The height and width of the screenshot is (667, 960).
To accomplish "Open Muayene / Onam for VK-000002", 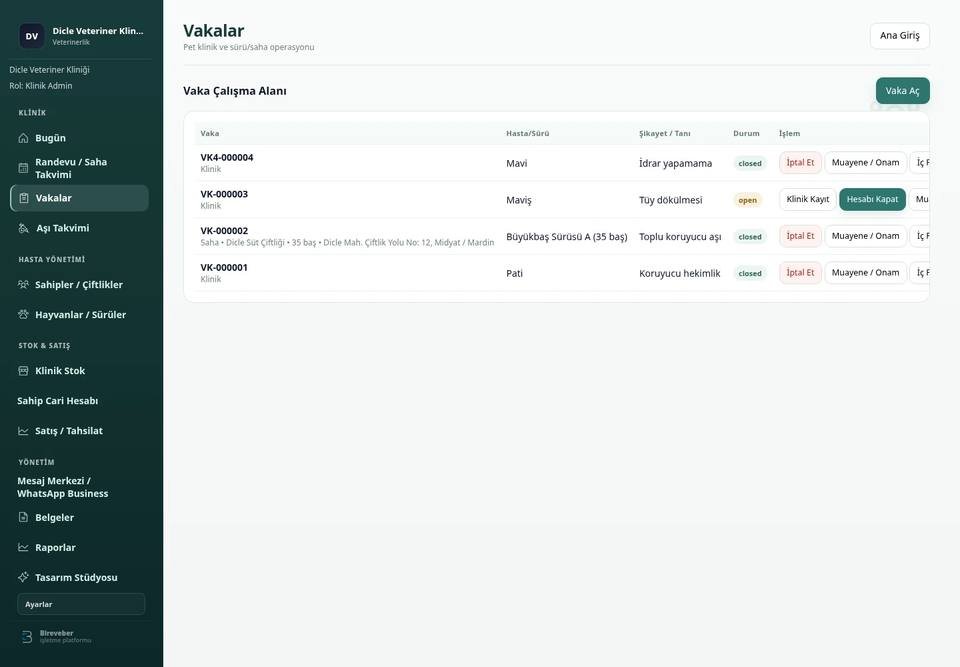I will [865, 236].
